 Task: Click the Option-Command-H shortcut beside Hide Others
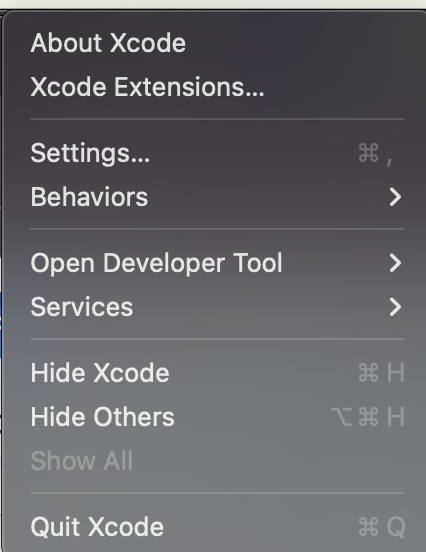click(x=368, y=417)
